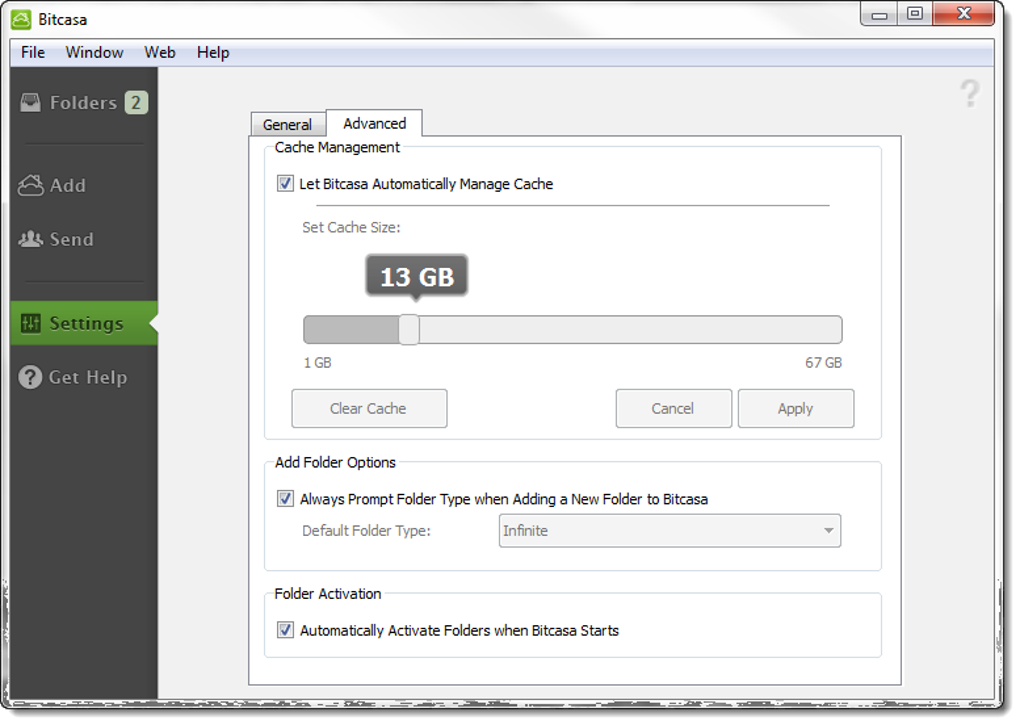Click the Folders count badge showing 2

point(136,103)
